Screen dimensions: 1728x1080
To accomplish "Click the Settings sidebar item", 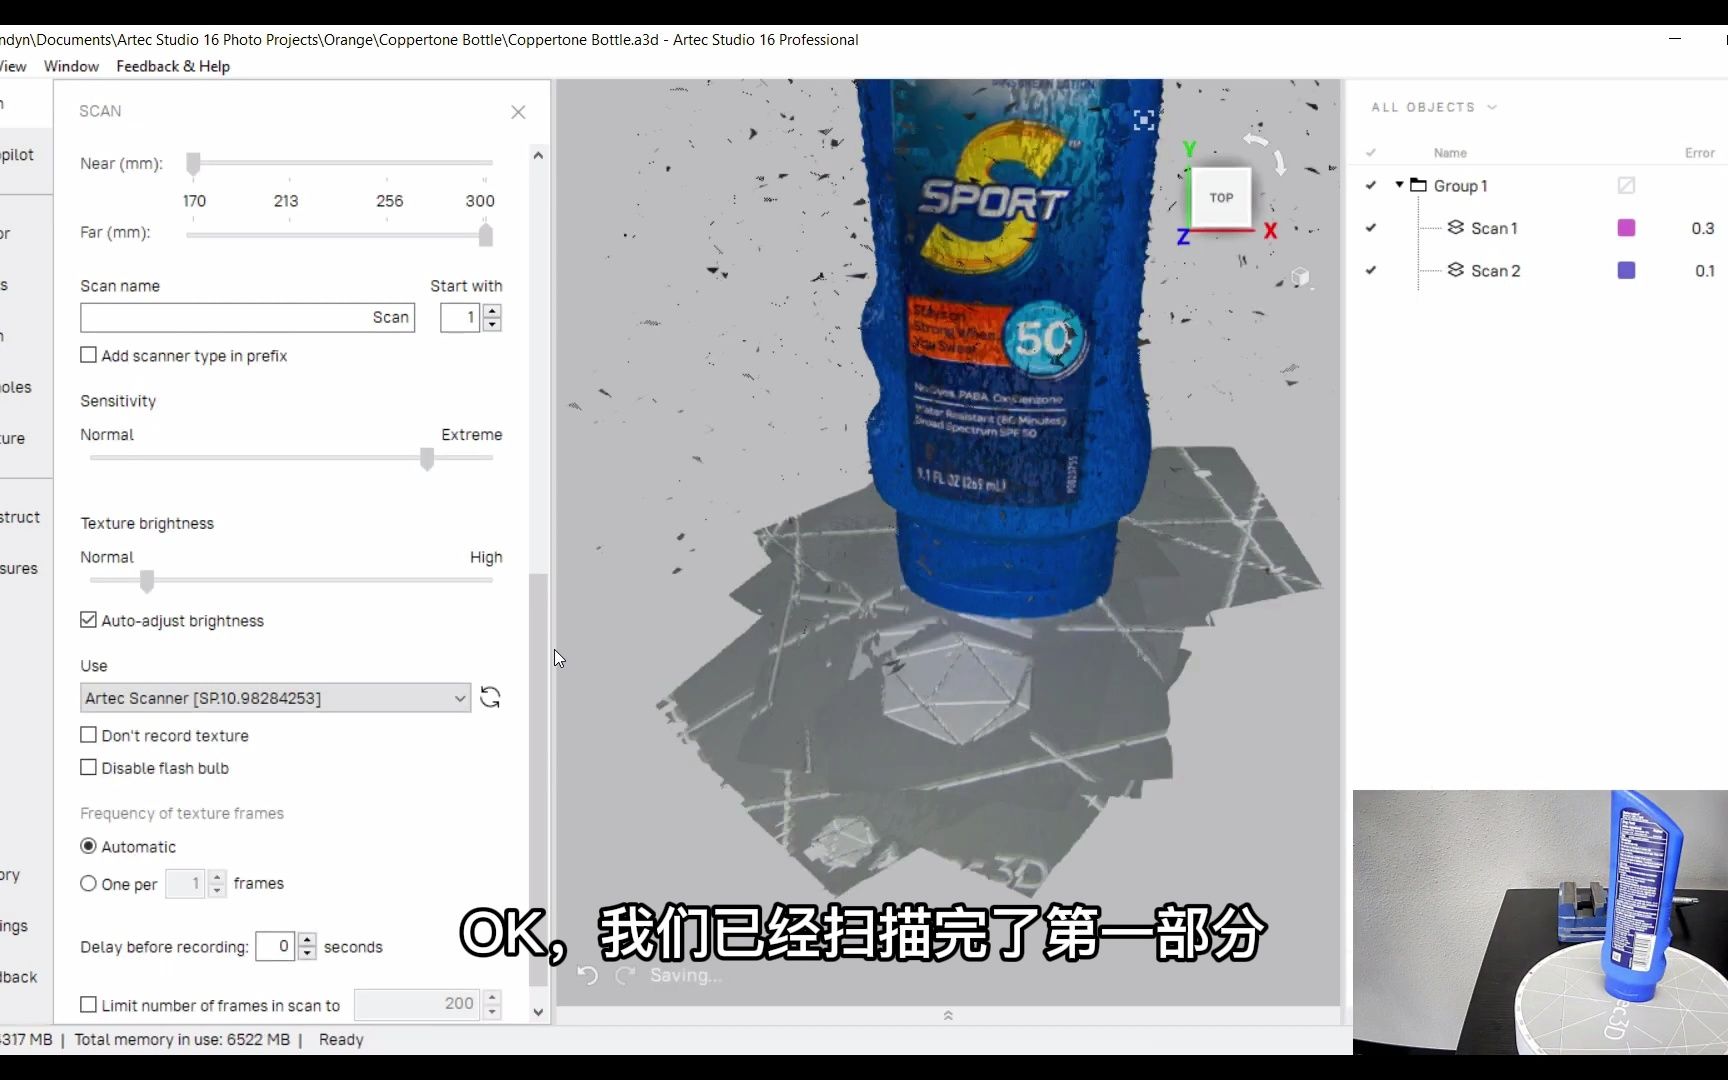I will click(14, 926).
